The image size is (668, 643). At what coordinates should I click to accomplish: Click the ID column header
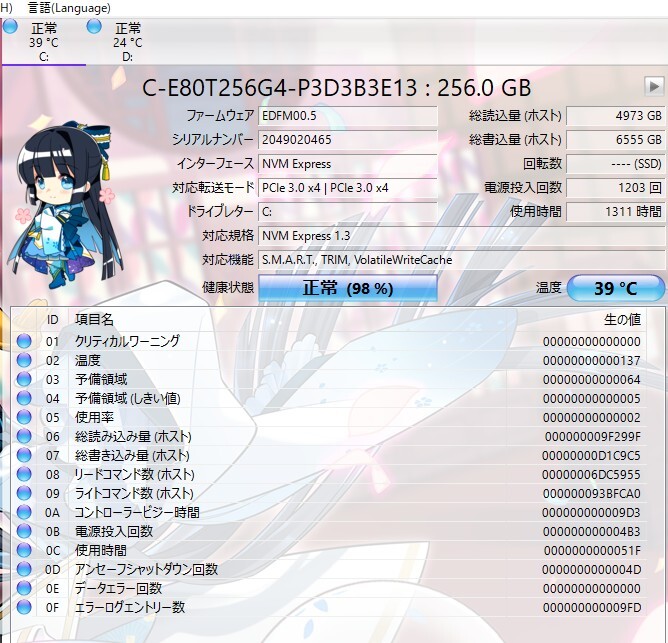pyautogui.click(x=52, y=320)
